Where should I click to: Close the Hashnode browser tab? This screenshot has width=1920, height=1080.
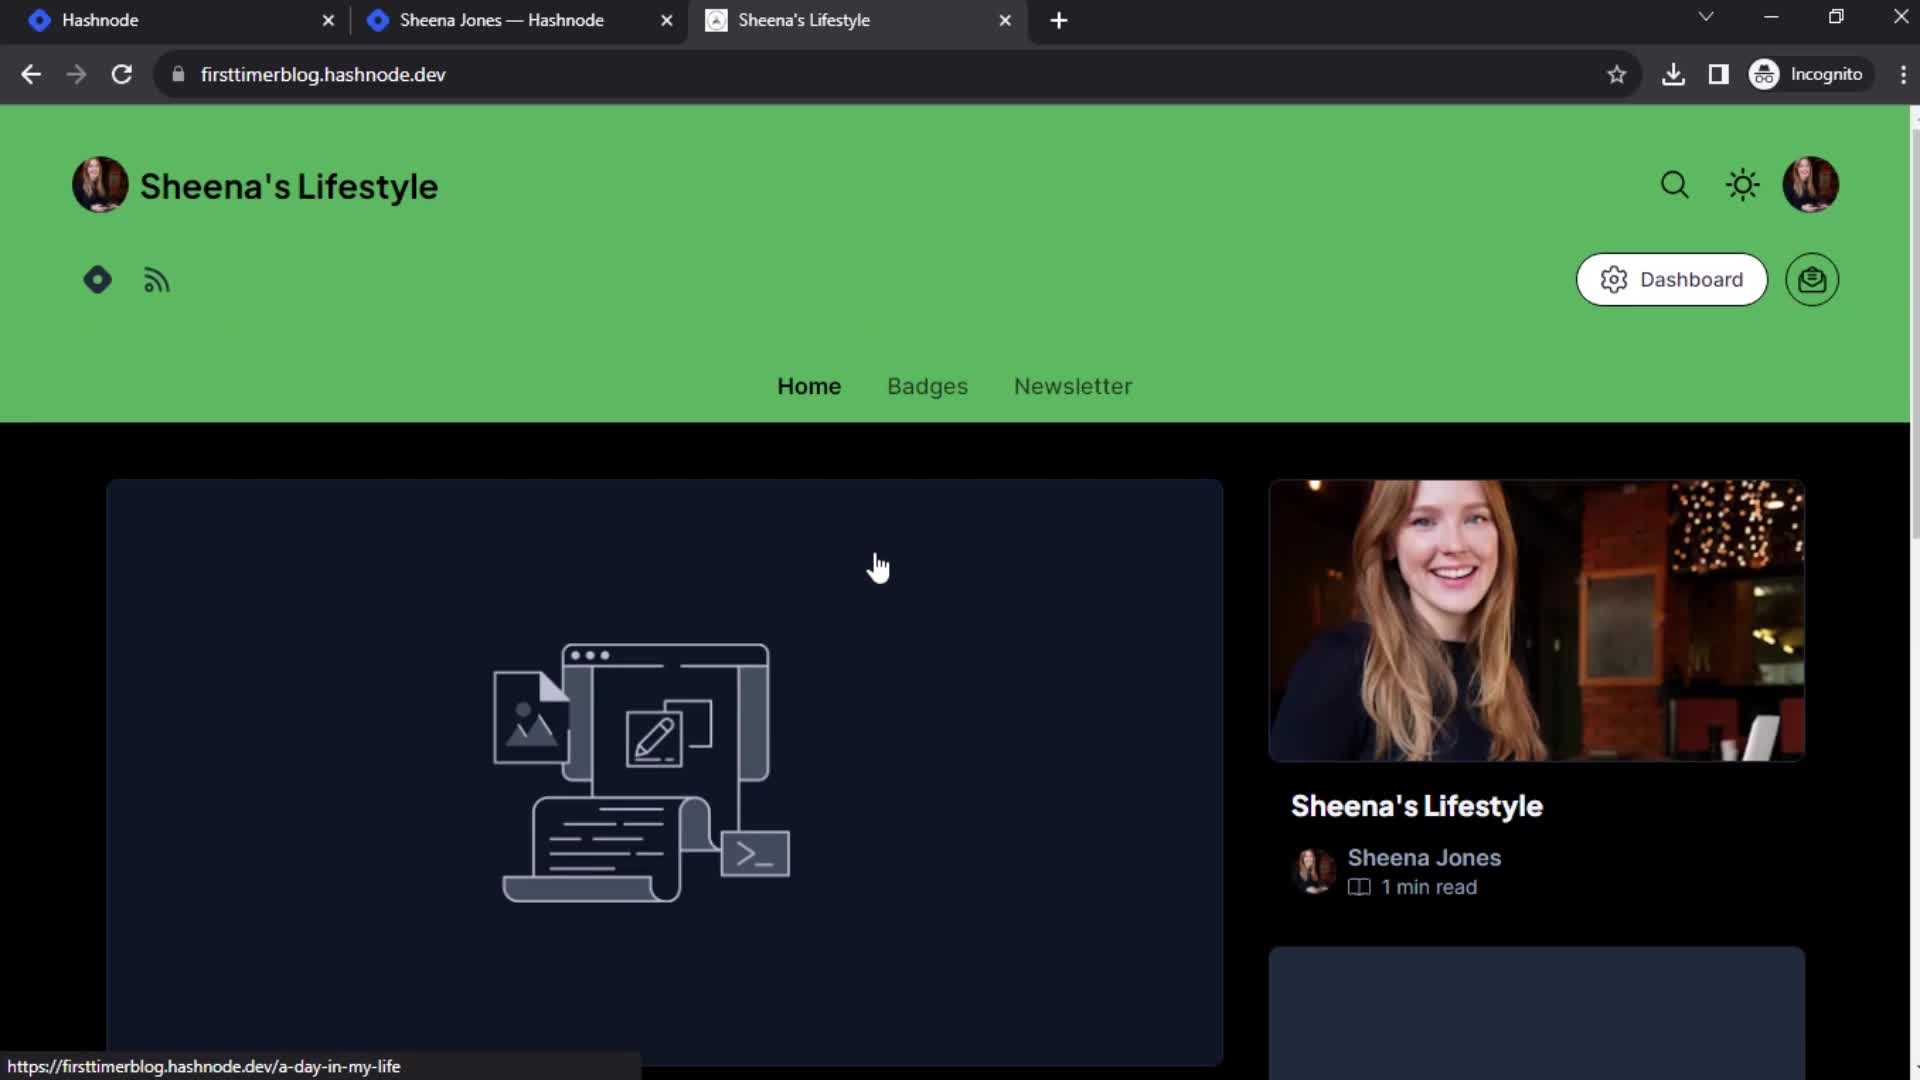point(328,20)
